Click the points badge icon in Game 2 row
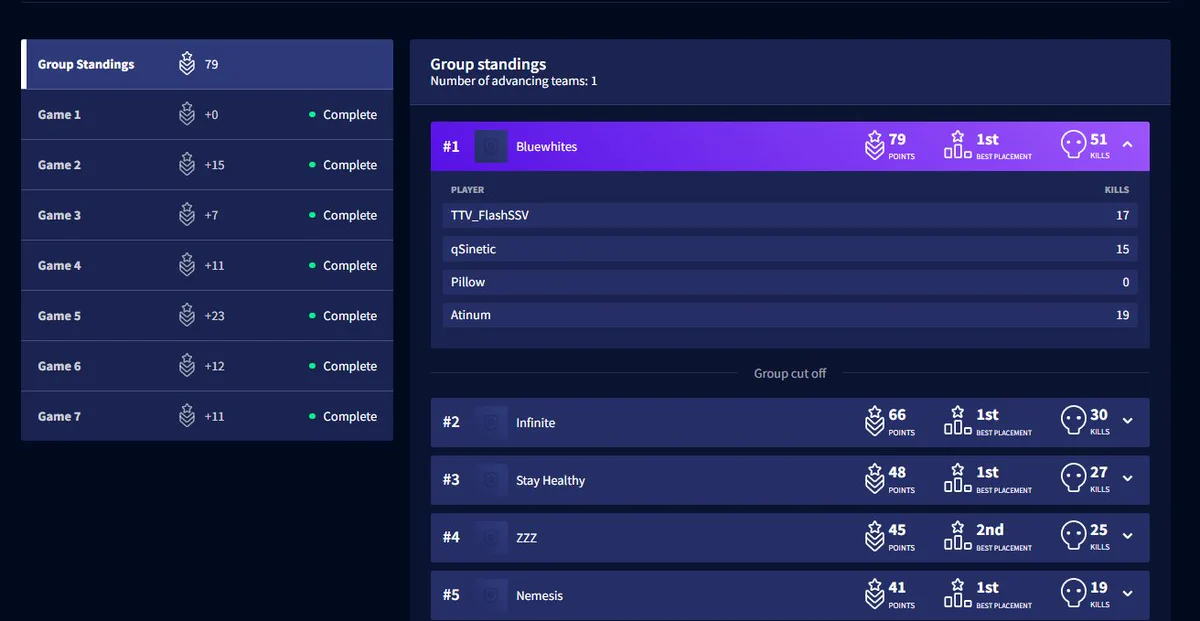 (x=187, y=164)
